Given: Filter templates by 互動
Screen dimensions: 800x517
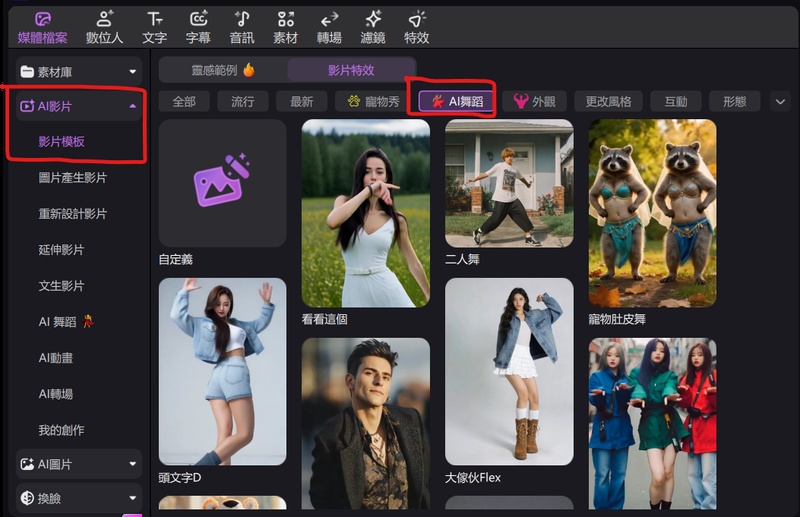Looking at the screenshot, I should click(x=676, y=102).
